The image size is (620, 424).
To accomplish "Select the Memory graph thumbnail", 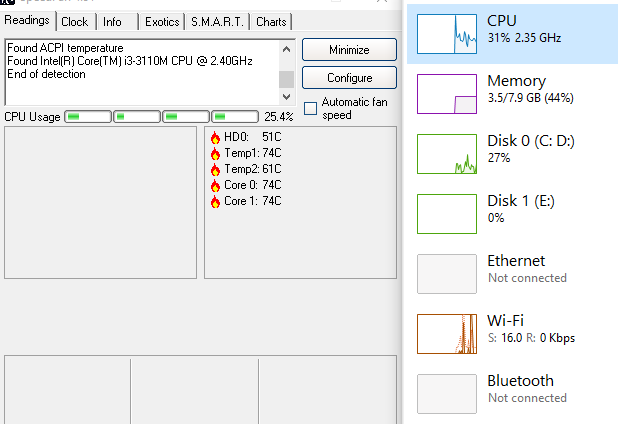I will point(447,94).
